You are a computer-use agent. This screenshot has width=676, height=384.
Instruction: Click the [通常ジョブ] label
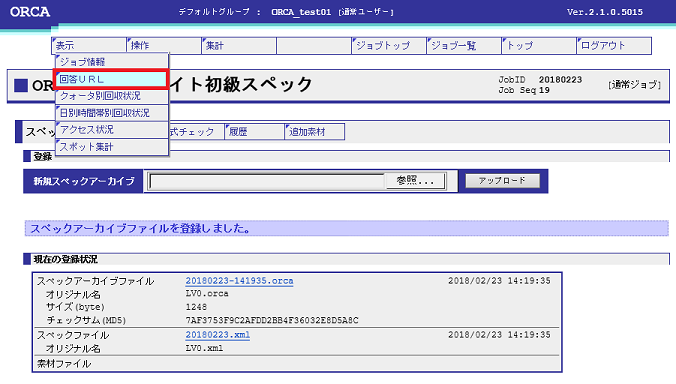(x=634, y=85)
